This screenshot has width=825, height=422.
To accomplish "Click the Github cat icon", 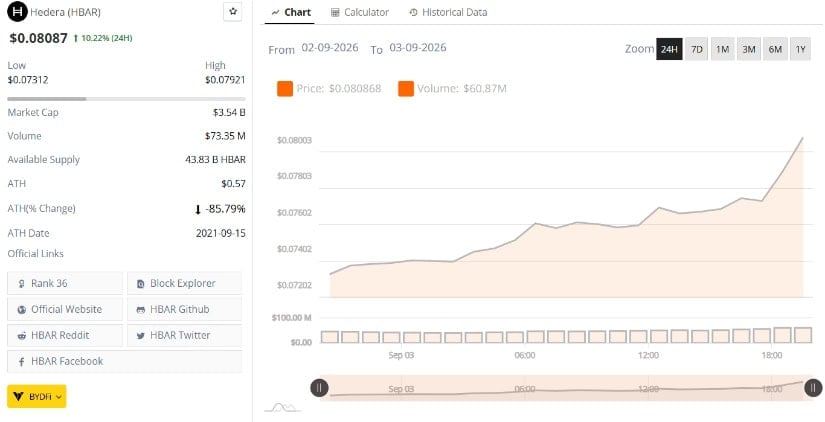I will tap(140, 310).
